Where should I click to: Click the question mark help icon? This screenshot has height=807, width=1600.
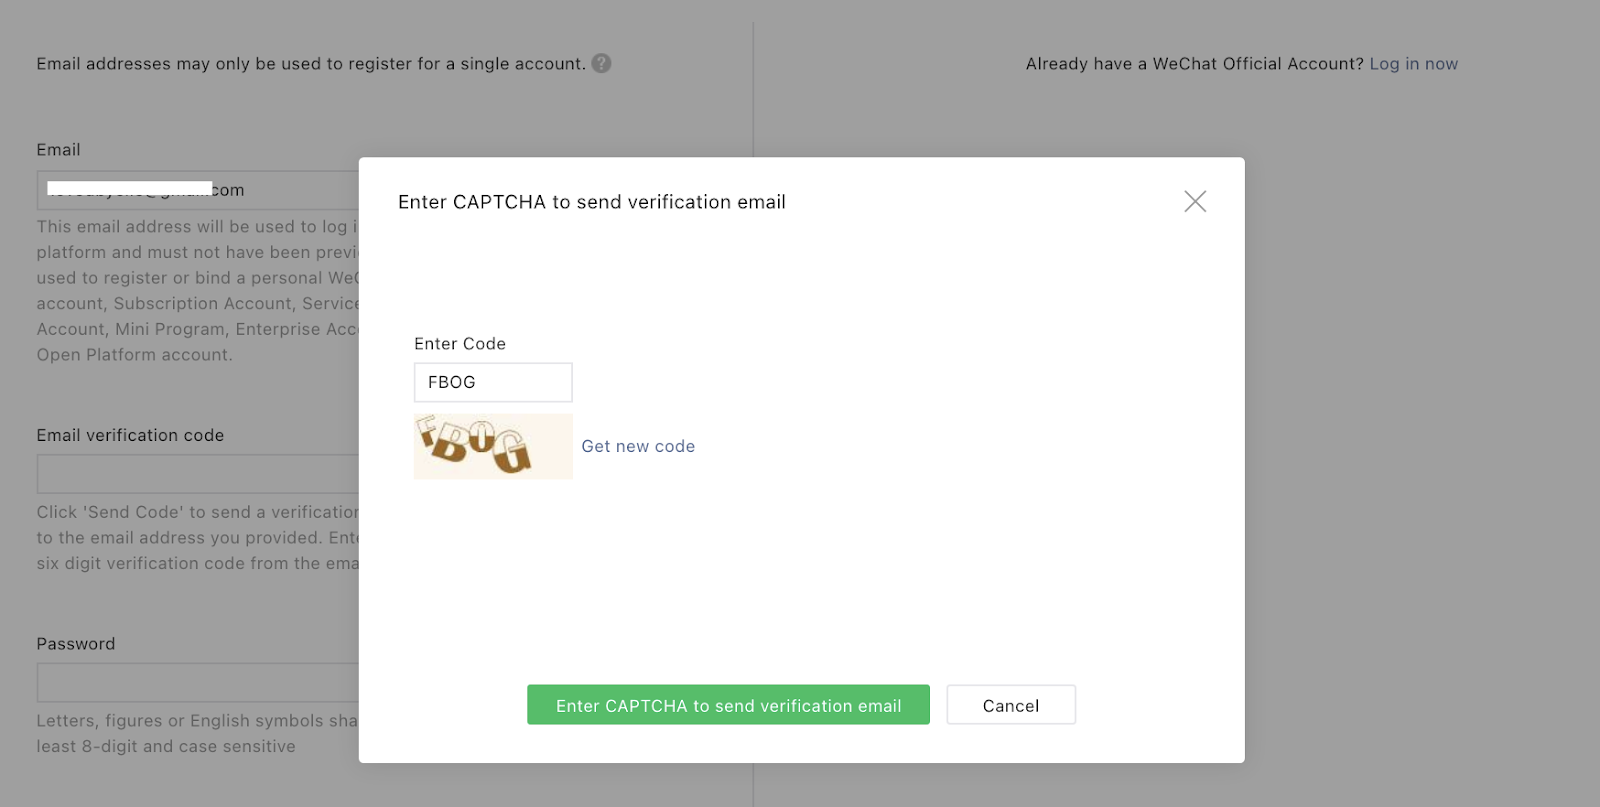pos(601,63)
